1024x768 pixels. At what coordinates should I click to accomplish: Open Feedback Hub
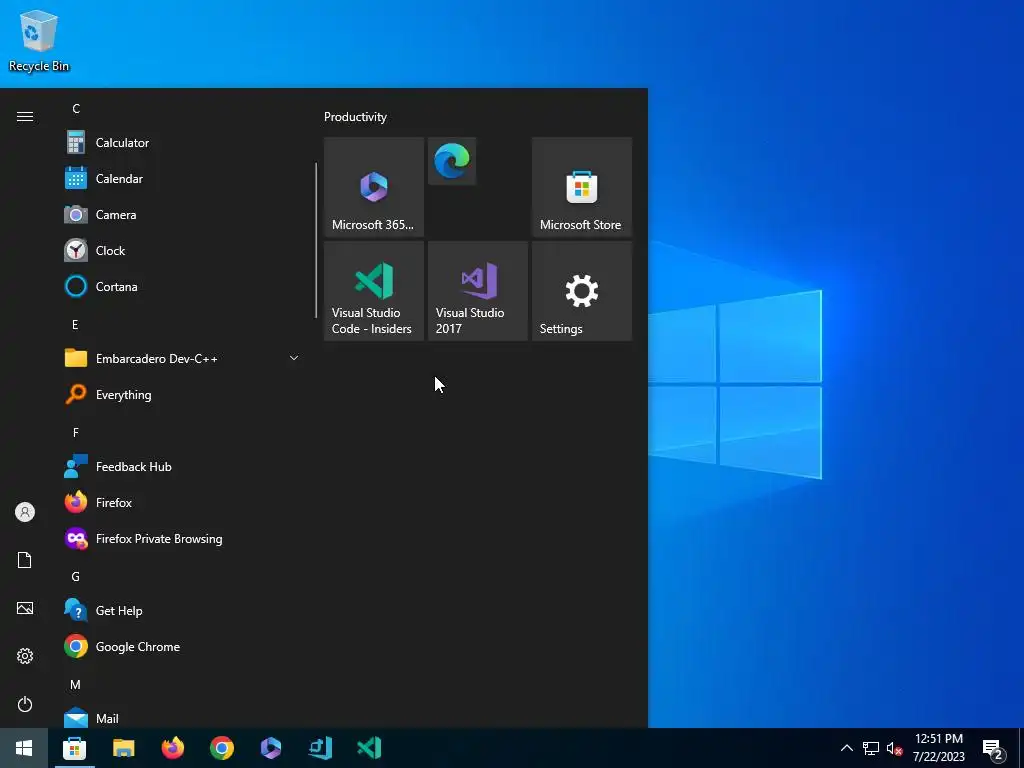coord(183,466)
